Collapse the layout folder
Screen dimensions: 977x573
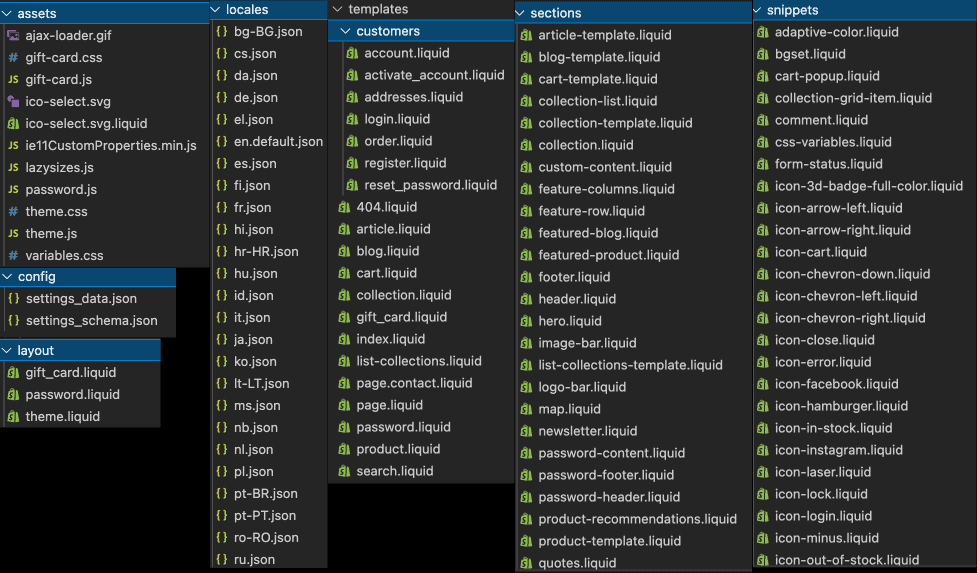[8, 351]
